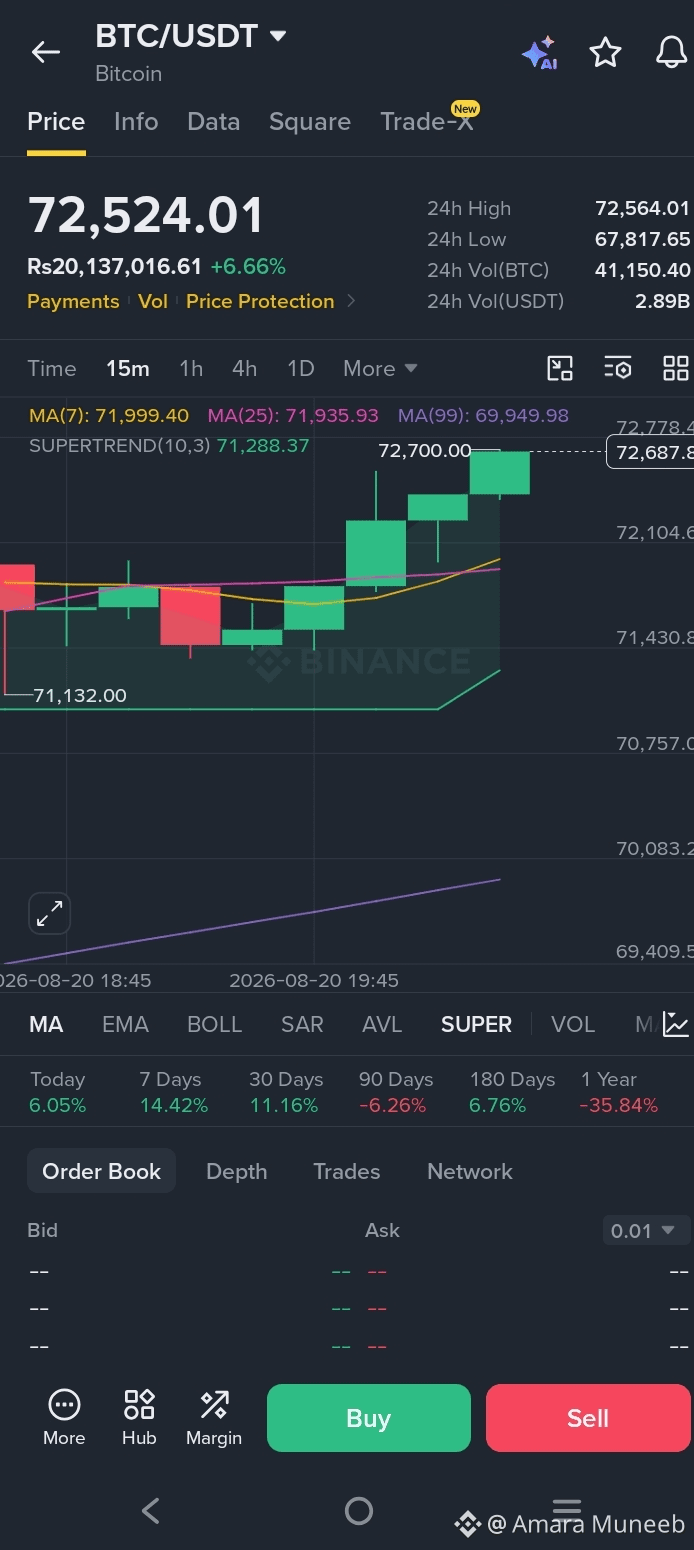The image size is (694, 1550).
Task: Tap the 71,132.00 low price marker
Action: (x=80, y=695)
